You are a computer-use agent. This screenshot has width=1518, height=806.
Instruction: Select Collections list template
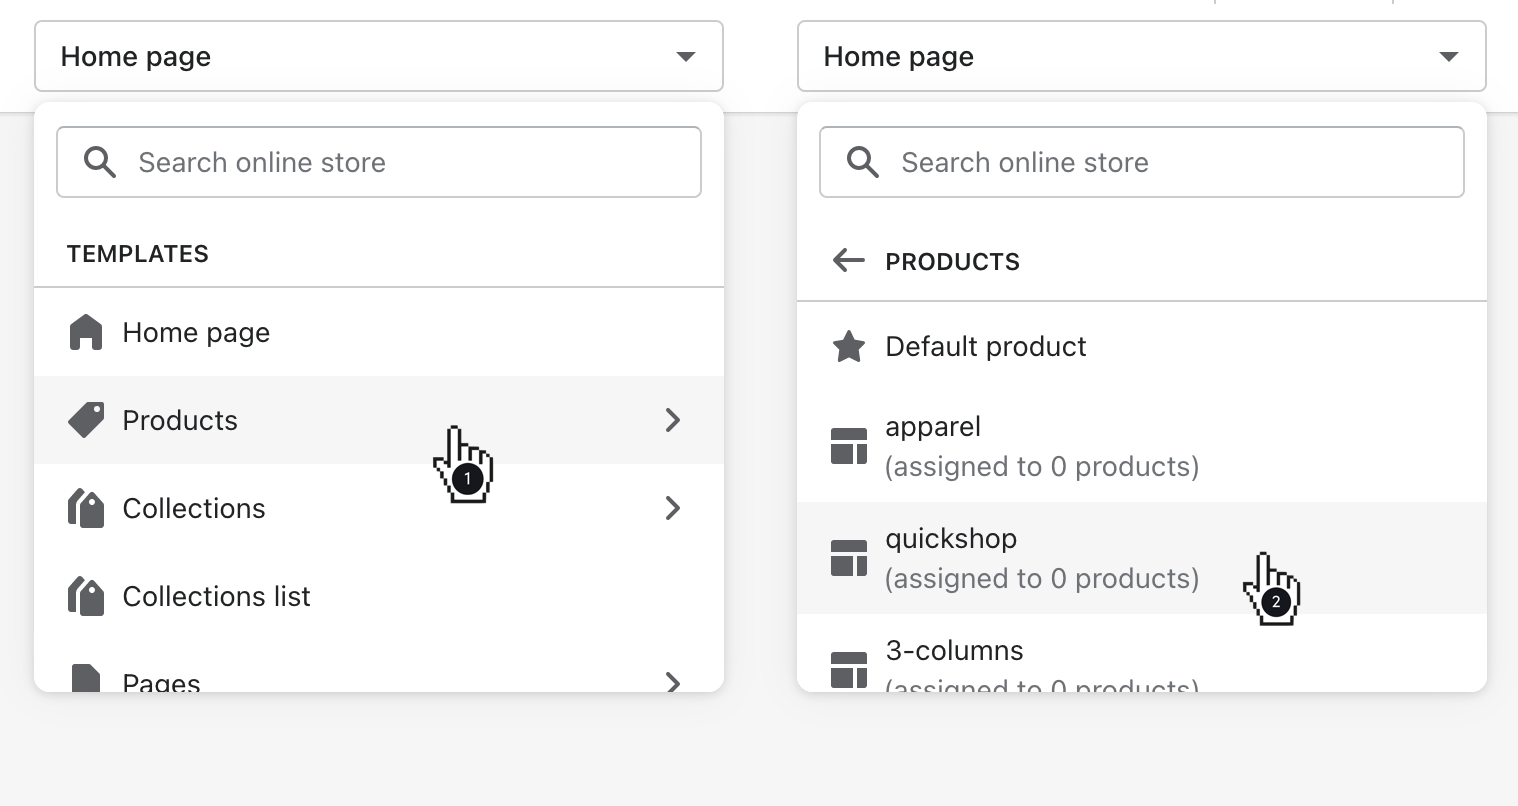[x=217, y=596]
